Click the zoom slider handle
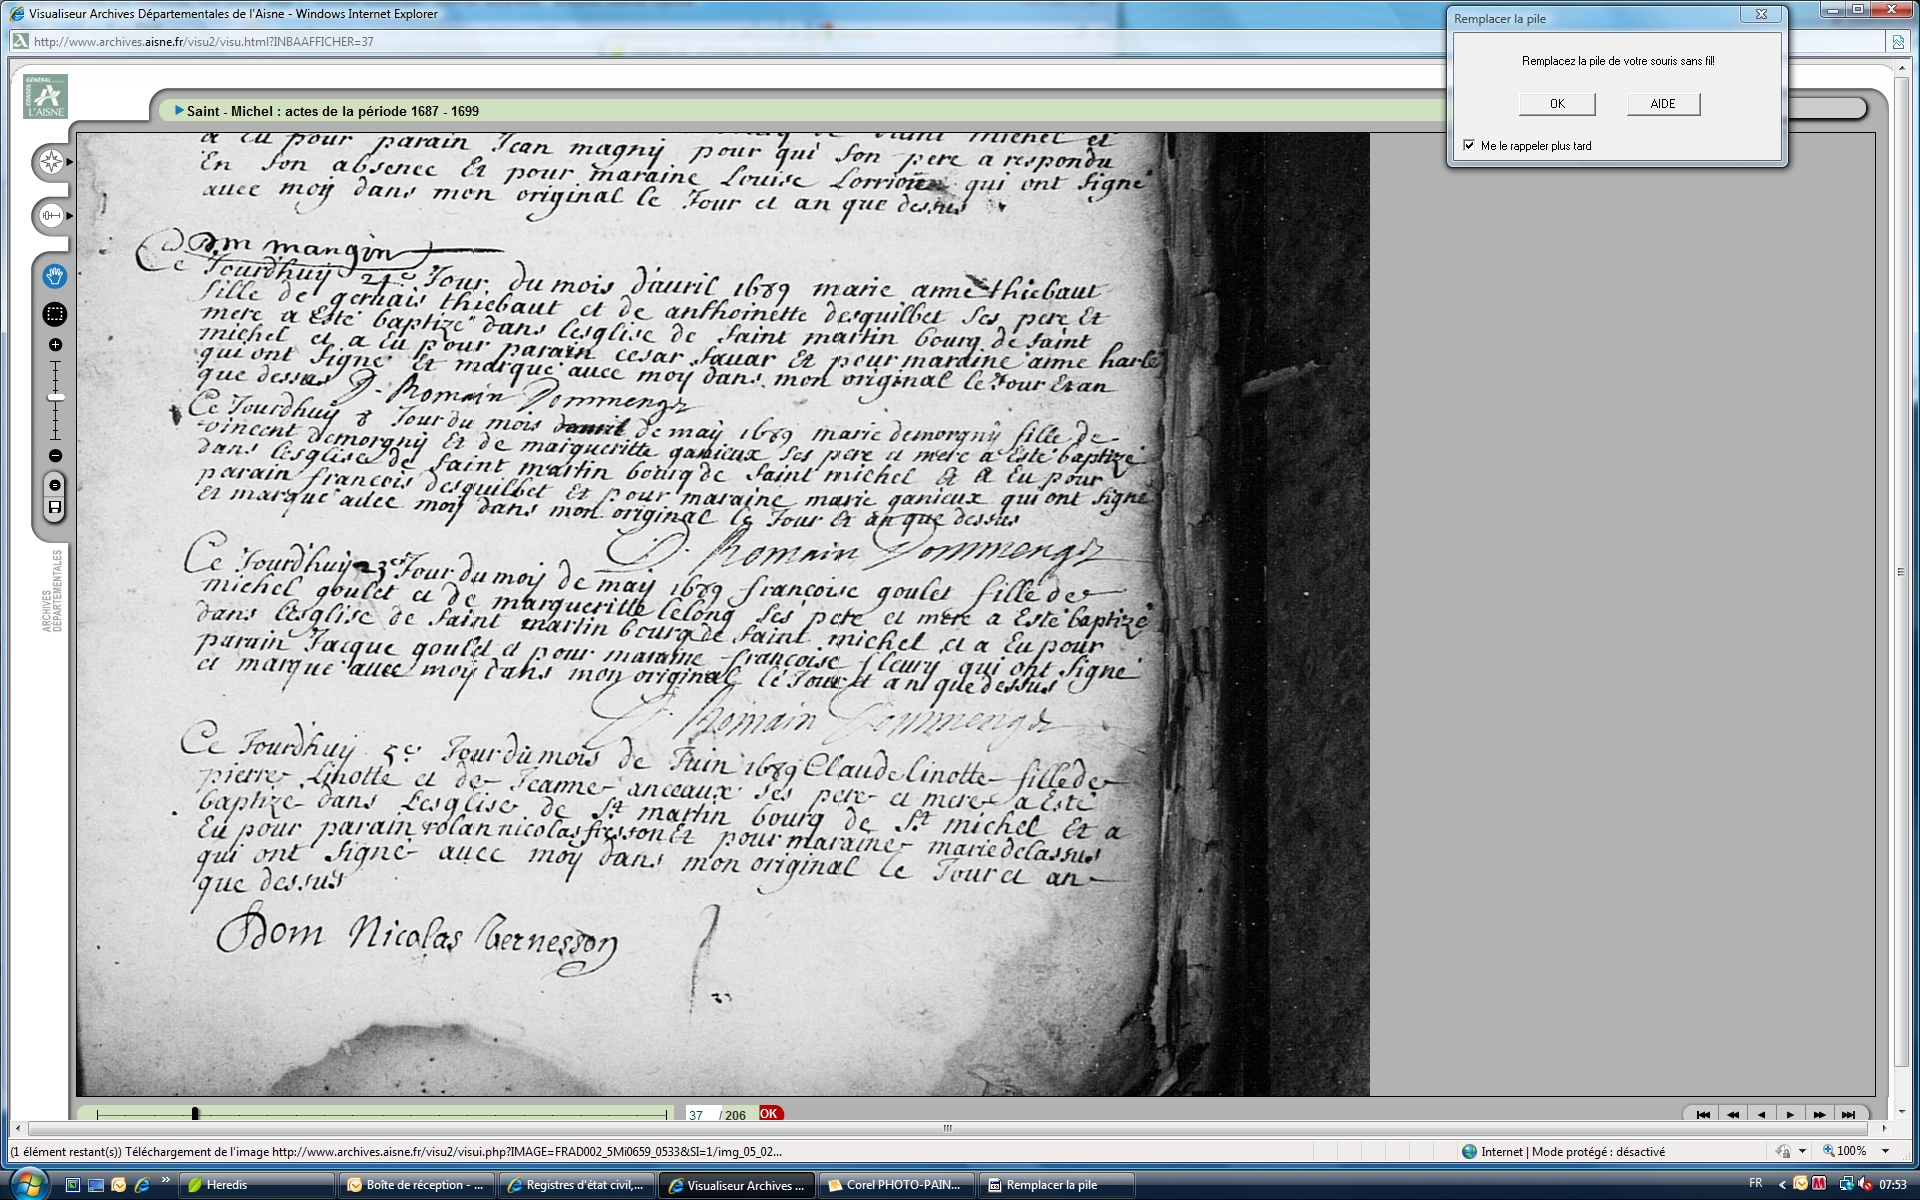 tap(56, 398)
